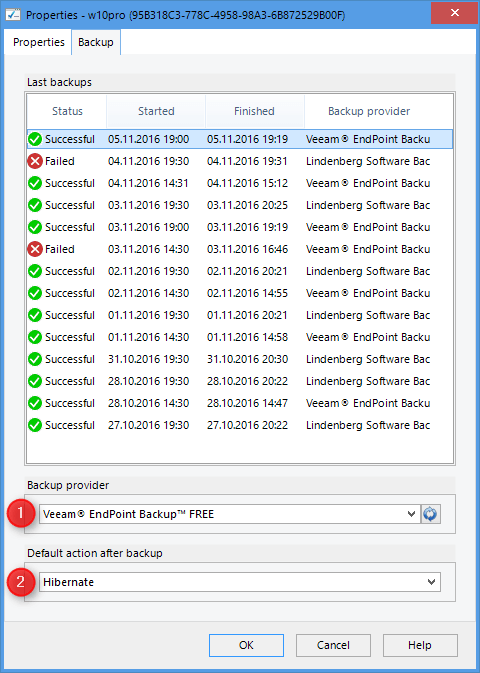The width and height of the screenshot is (480, 673).
Task: Click finished time 31.10.2016 20:30
Action: [248, 359]
